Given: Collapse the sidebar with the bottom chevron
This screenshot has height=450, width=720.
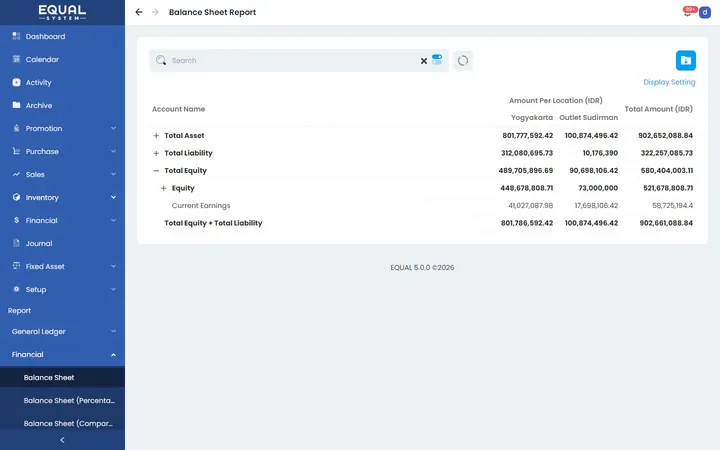Looking at the screenshot, I should pyautogui.click(x=62, y=440).
